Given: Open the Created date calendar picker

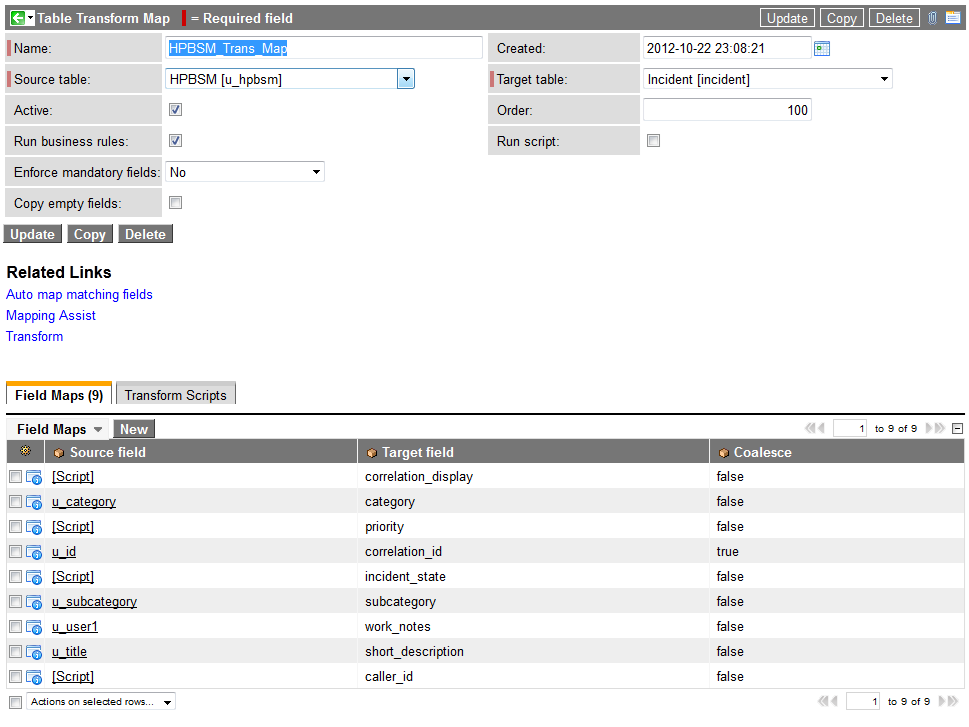Looking at the screenshot, I should tap(822, 48).
